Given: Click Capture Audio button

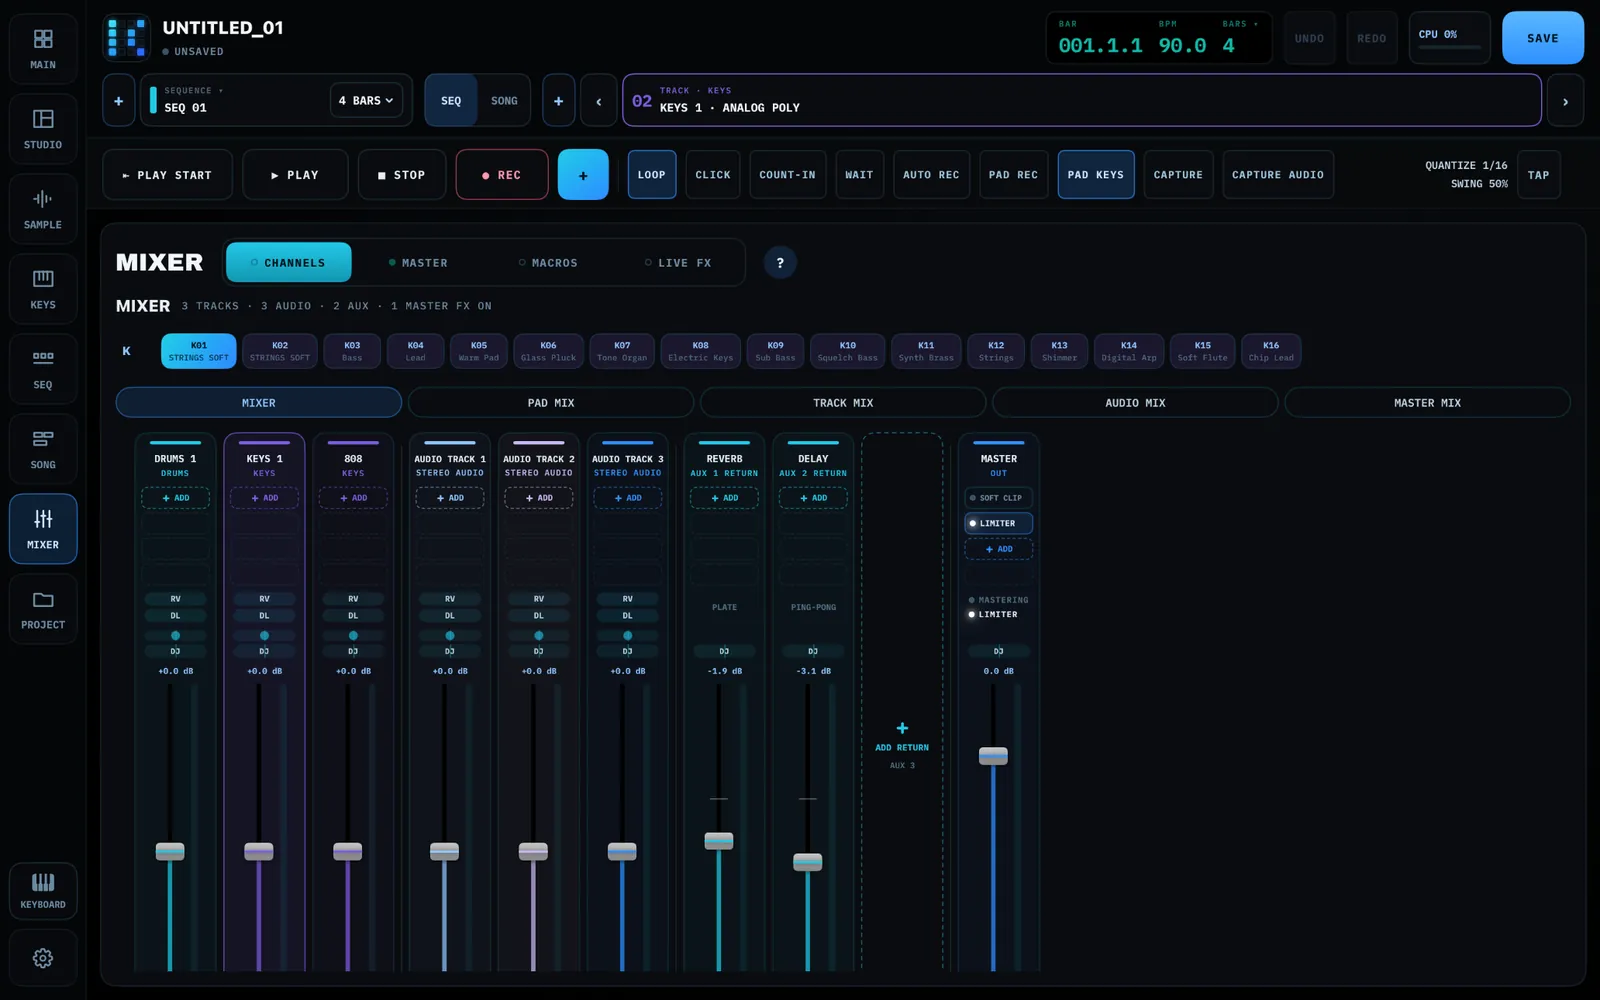Looking at the screenshot, I should 1278,174.
